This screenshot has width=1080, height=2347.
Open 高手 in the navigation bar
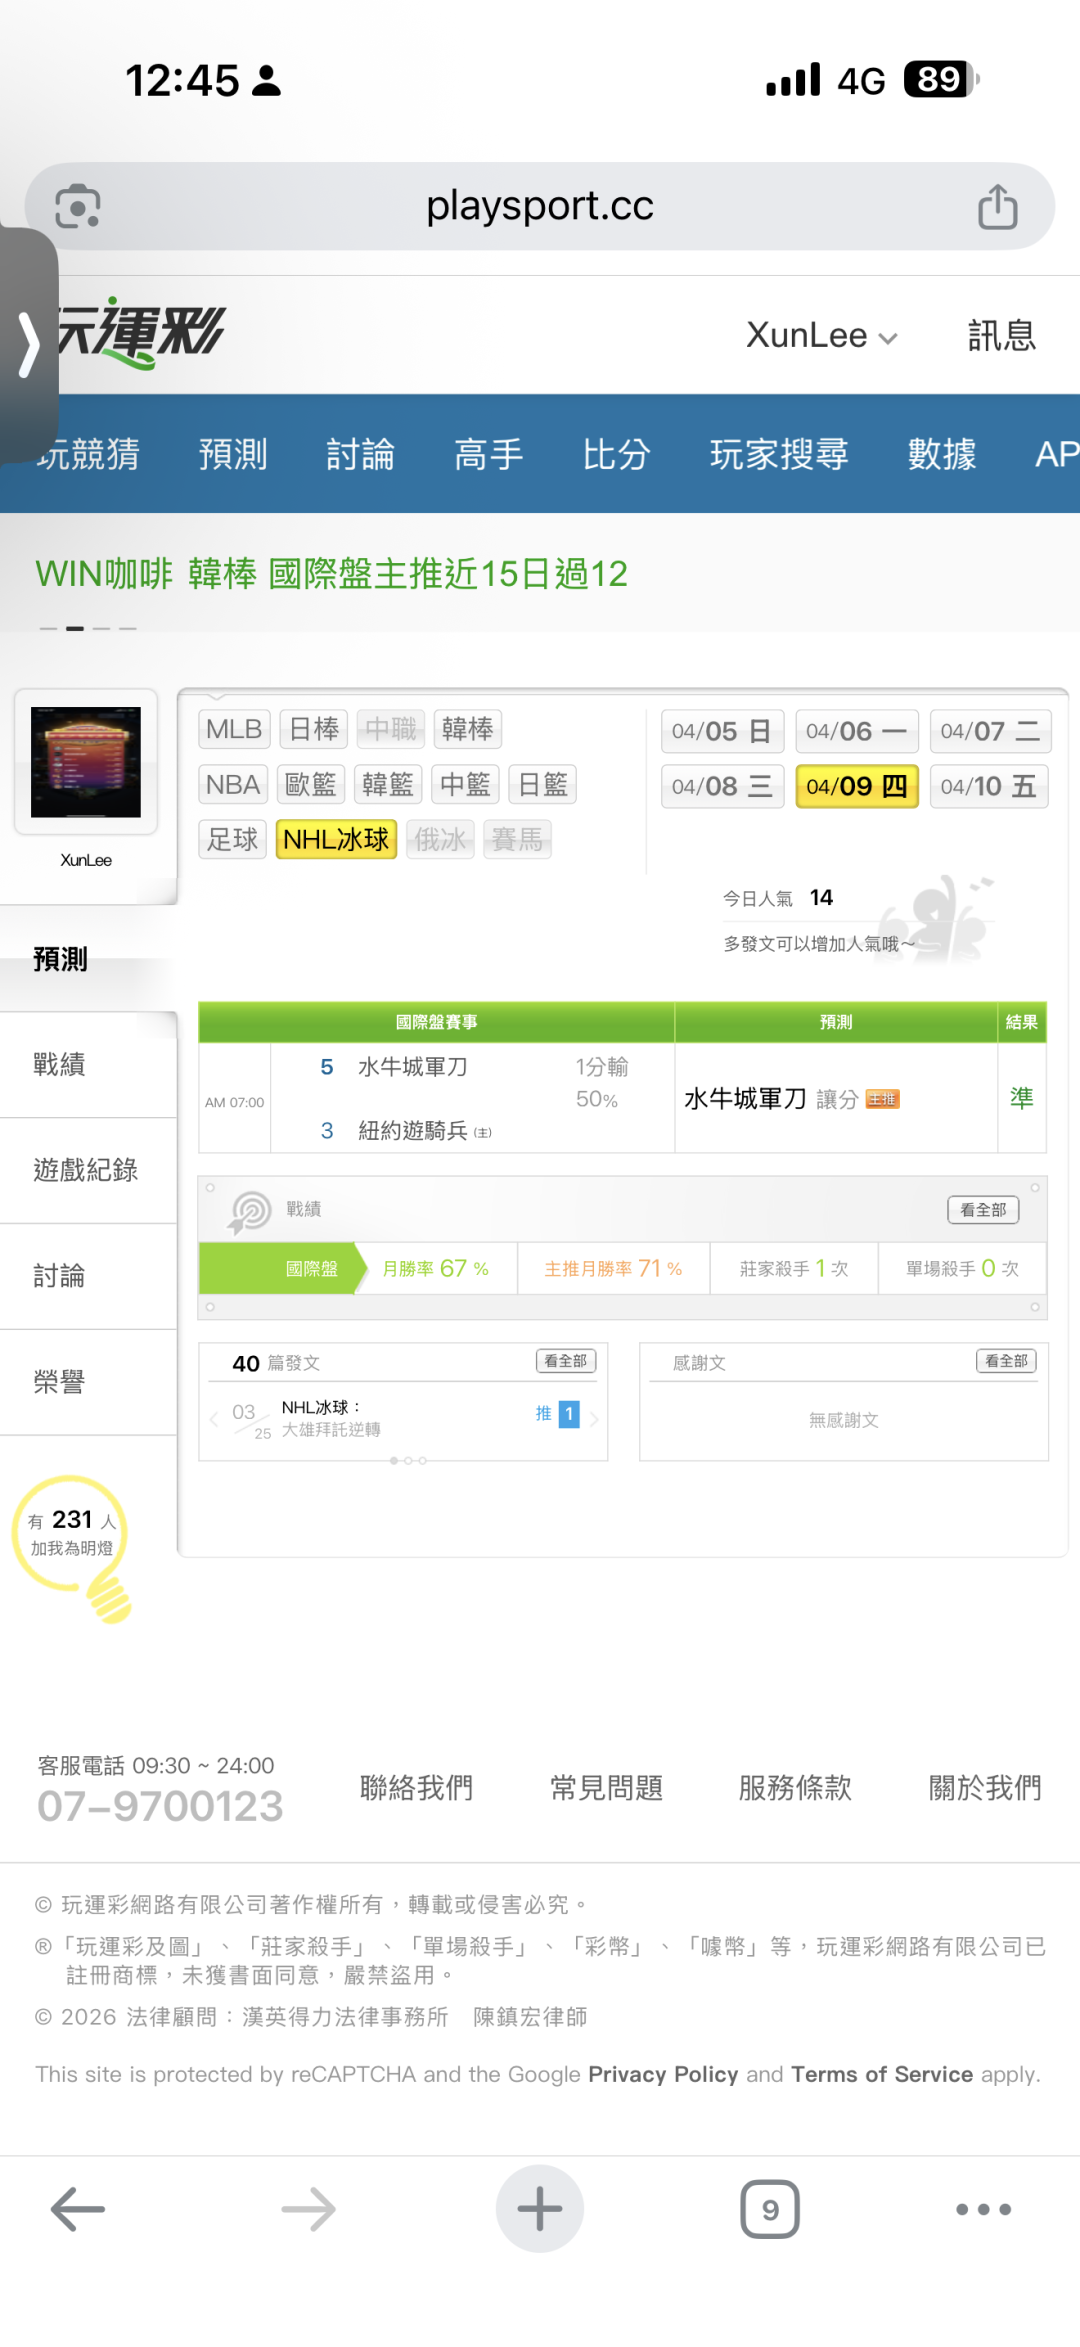[488, 454]
